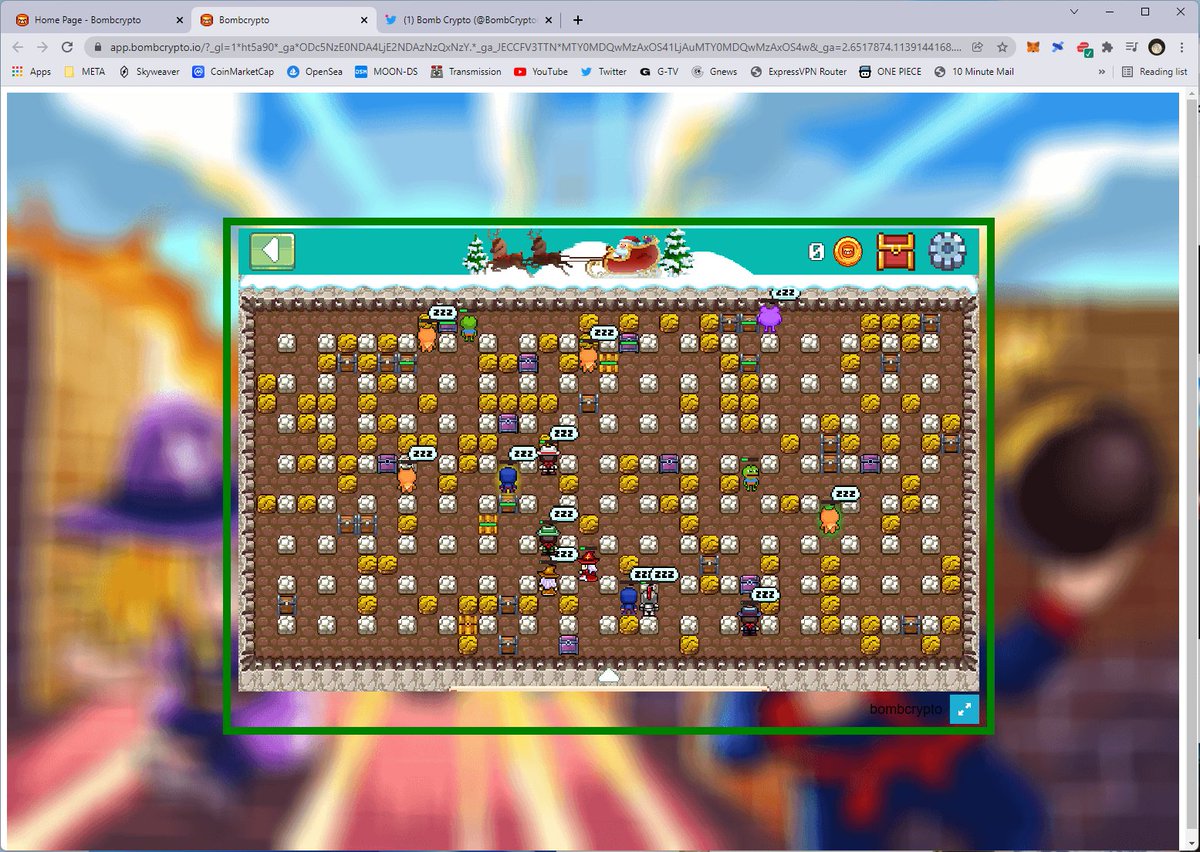The height and width of the screenshot is (852, 1200).
Task: Click the share page icon in address bar
Action: point(977,47)
